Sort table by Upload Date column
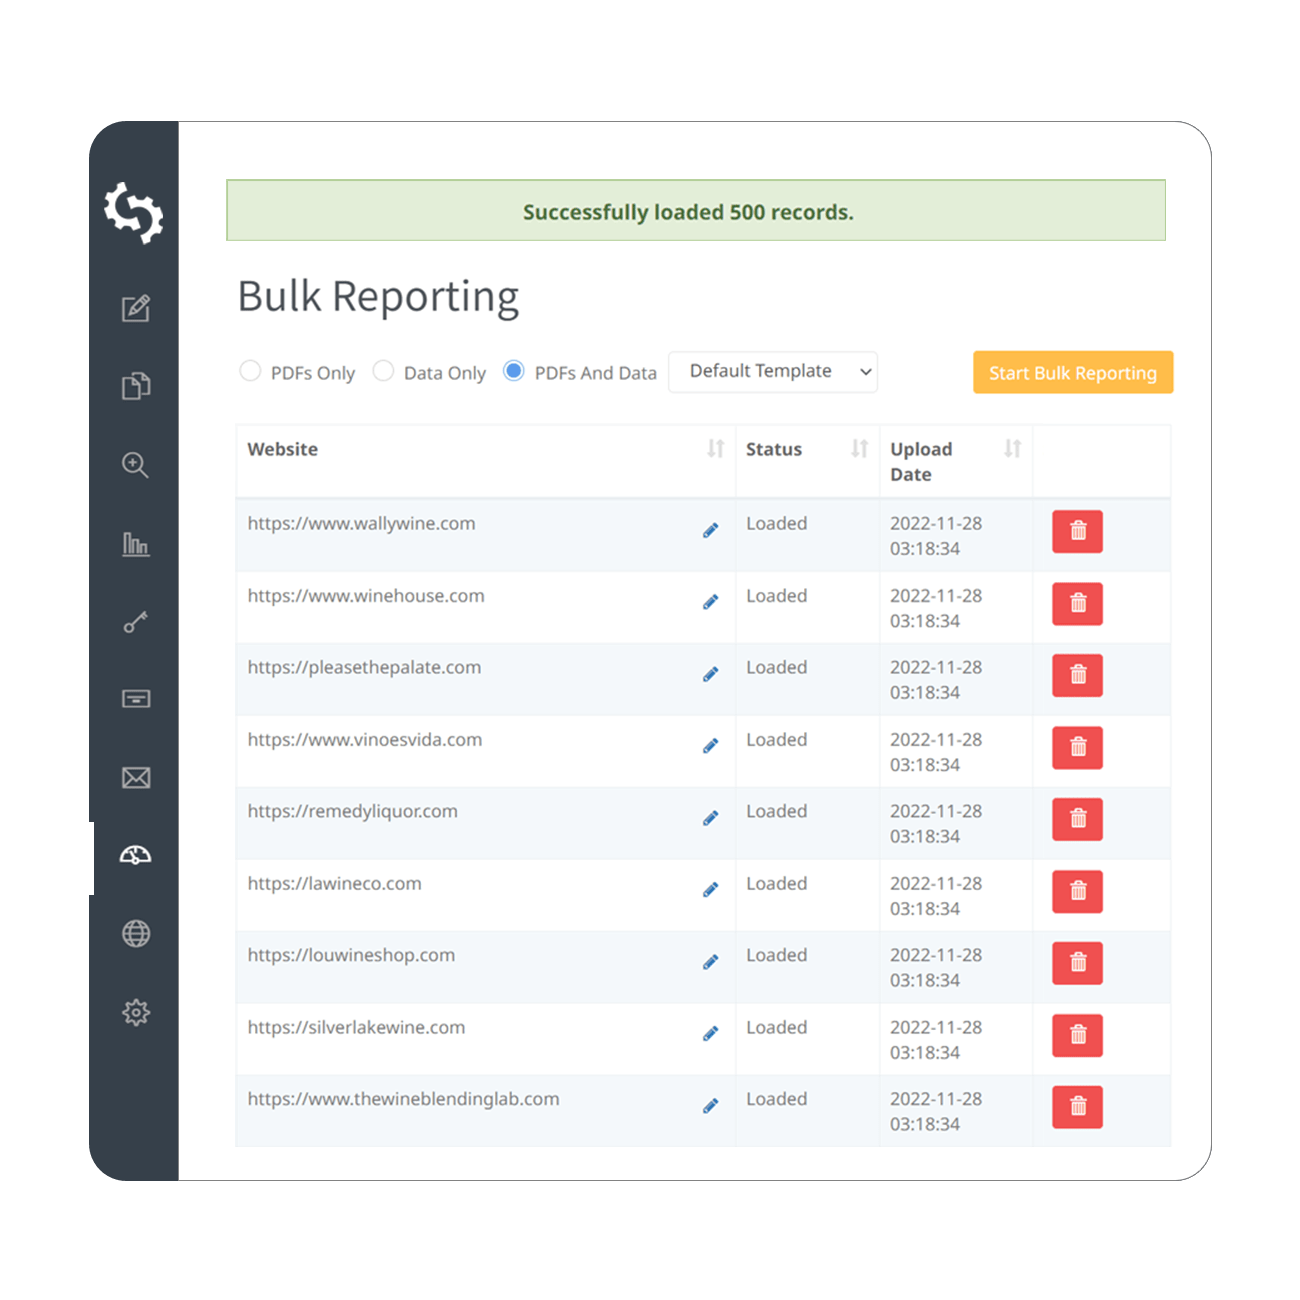This screenshot has width=1300, height=1300. click(1012, 449)
